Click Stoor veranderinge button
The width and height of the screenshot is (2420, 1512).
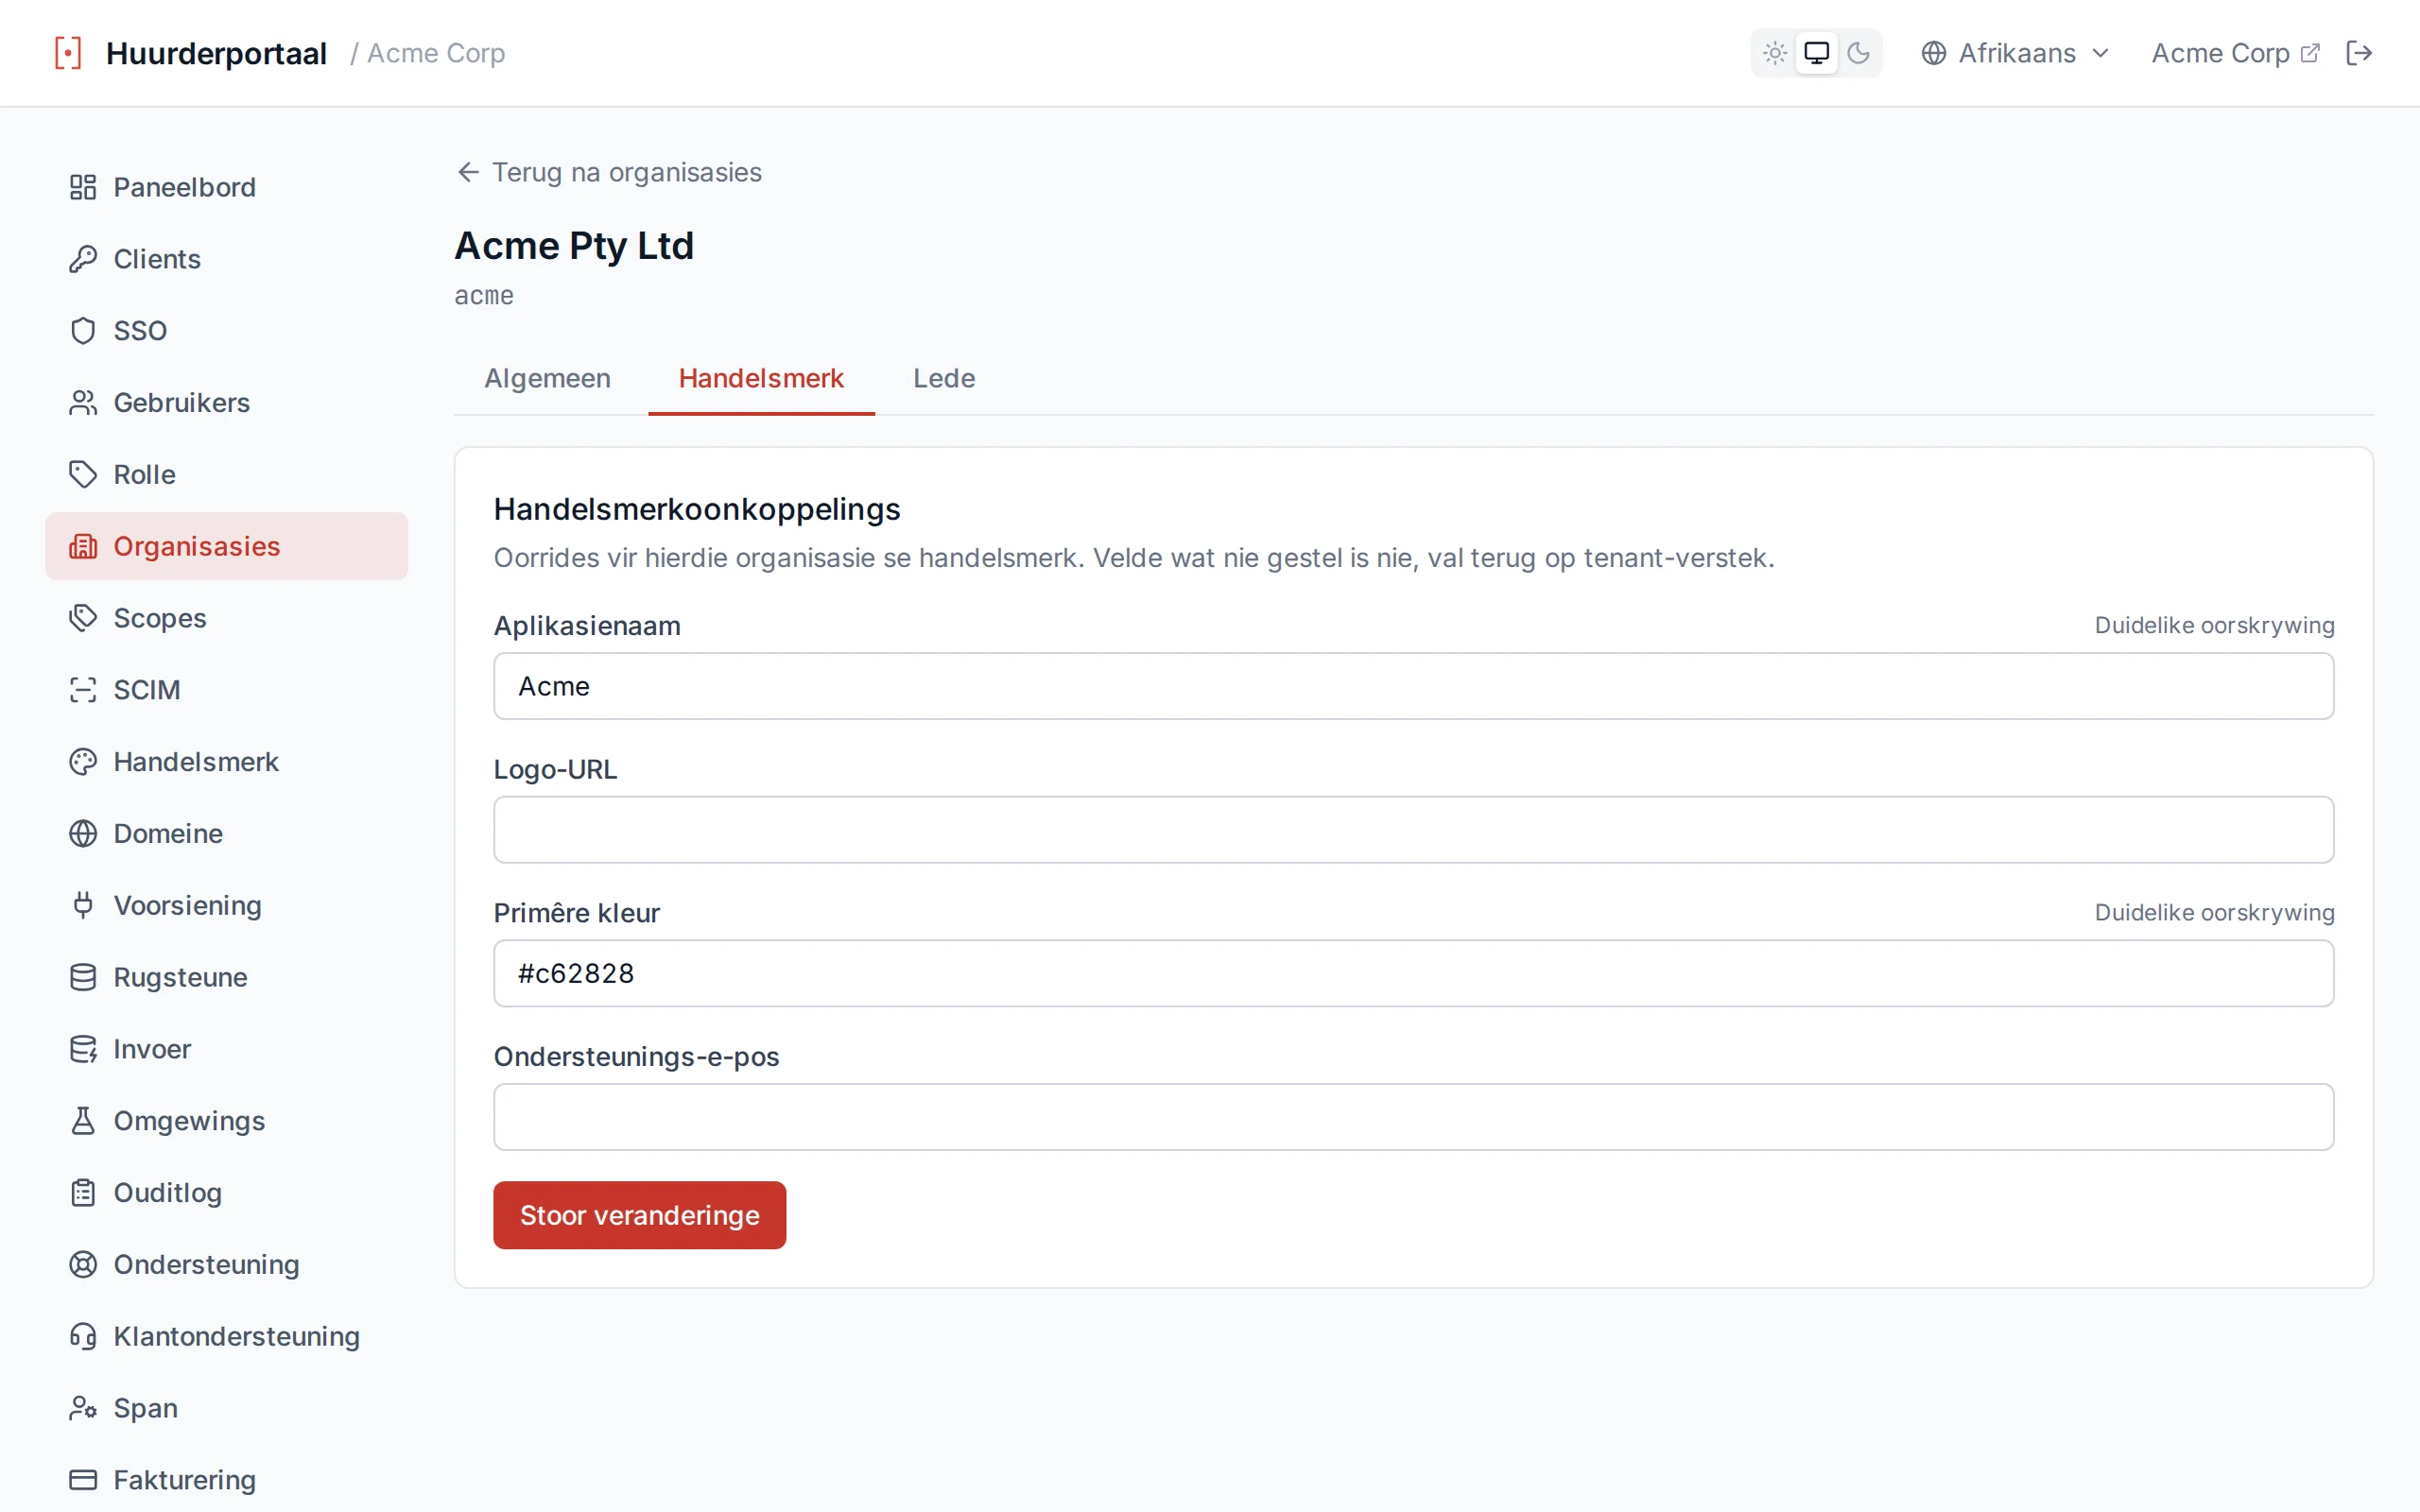click(640, 1215)
